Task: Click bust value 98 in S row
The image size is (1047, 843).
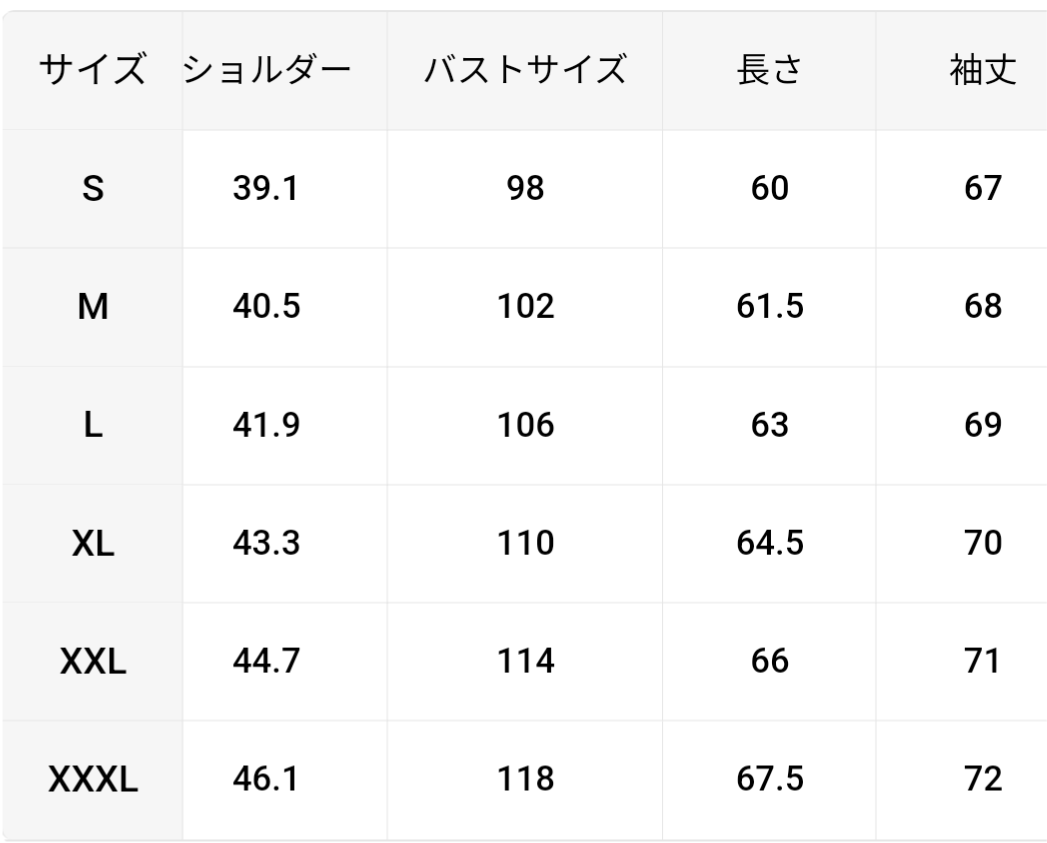Action: coord(525,189)
